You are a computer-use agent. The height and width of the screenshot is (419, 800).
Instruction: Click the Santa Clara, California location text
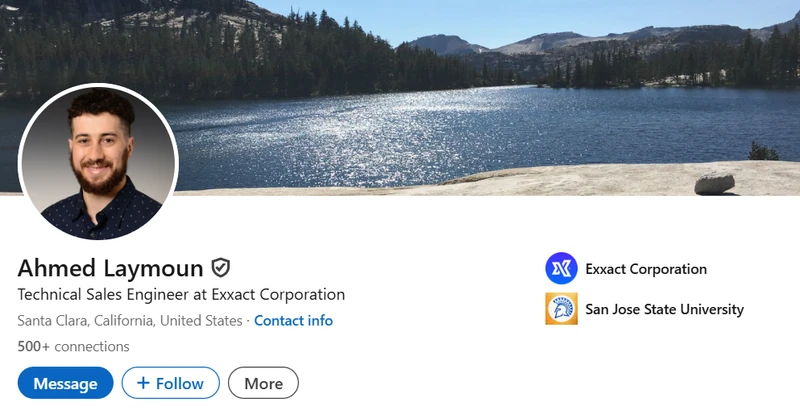[x=129, y=321]
